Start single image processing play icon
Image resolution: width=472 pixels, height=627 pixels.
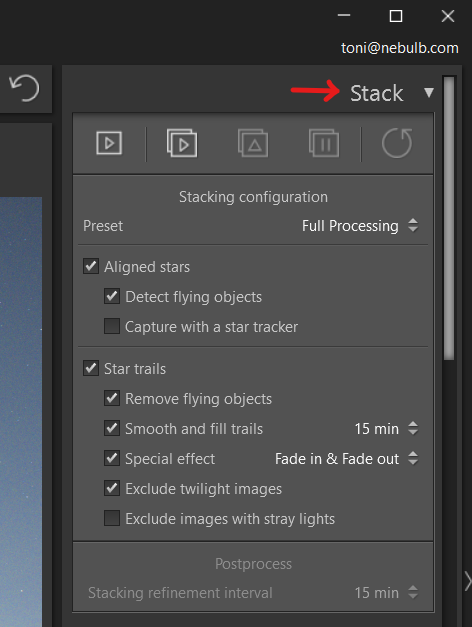tap(109, 143)
